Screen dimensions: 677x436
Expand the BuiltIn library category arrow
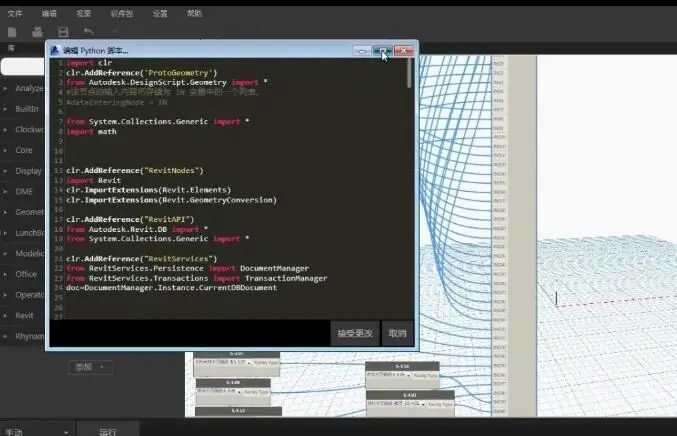tap(5, 109)
